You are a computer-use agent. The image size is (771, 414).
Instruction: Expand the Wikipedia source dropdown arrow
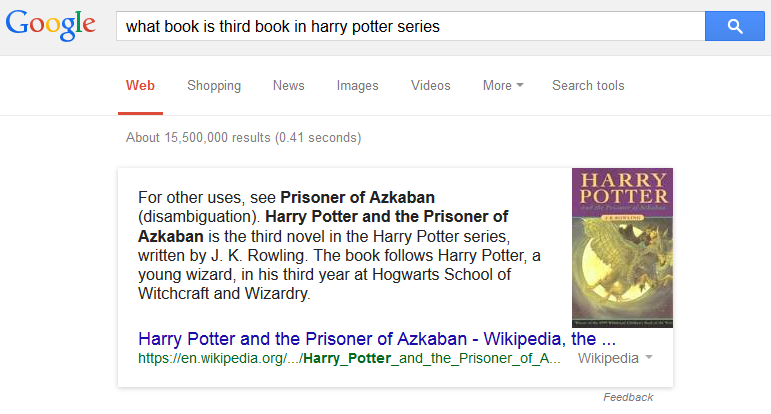pos(649,357)
